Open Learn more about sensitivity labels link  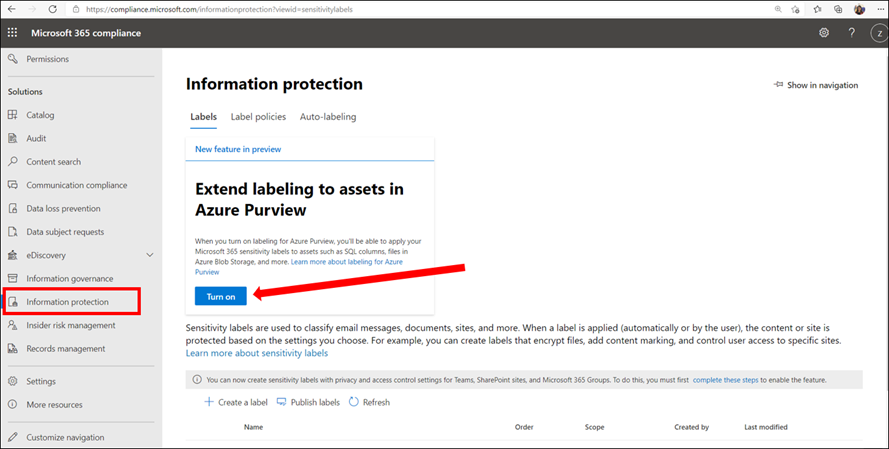coord(257,353)
